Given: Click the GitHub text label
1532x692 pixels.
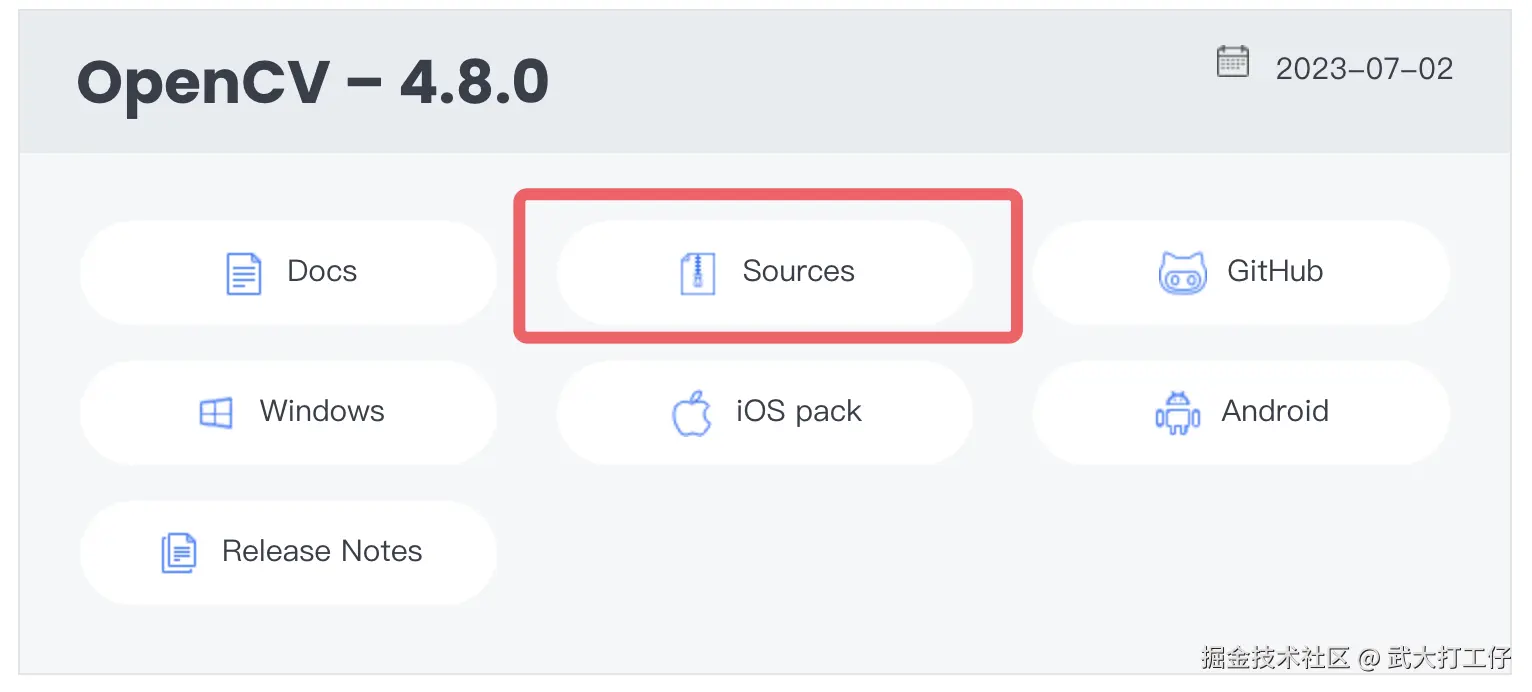Looking at the screenshot, I should 1275,271.
